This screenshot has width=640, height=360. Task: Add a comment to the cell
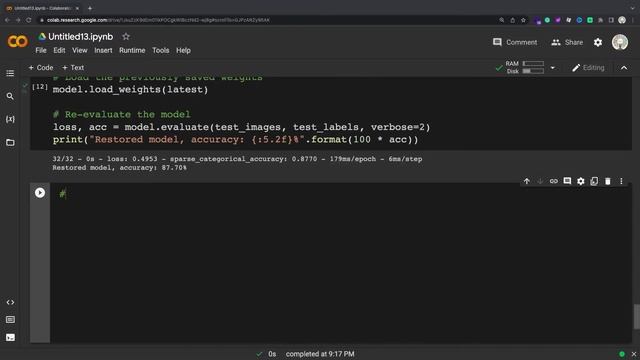(x=567, y=181)
